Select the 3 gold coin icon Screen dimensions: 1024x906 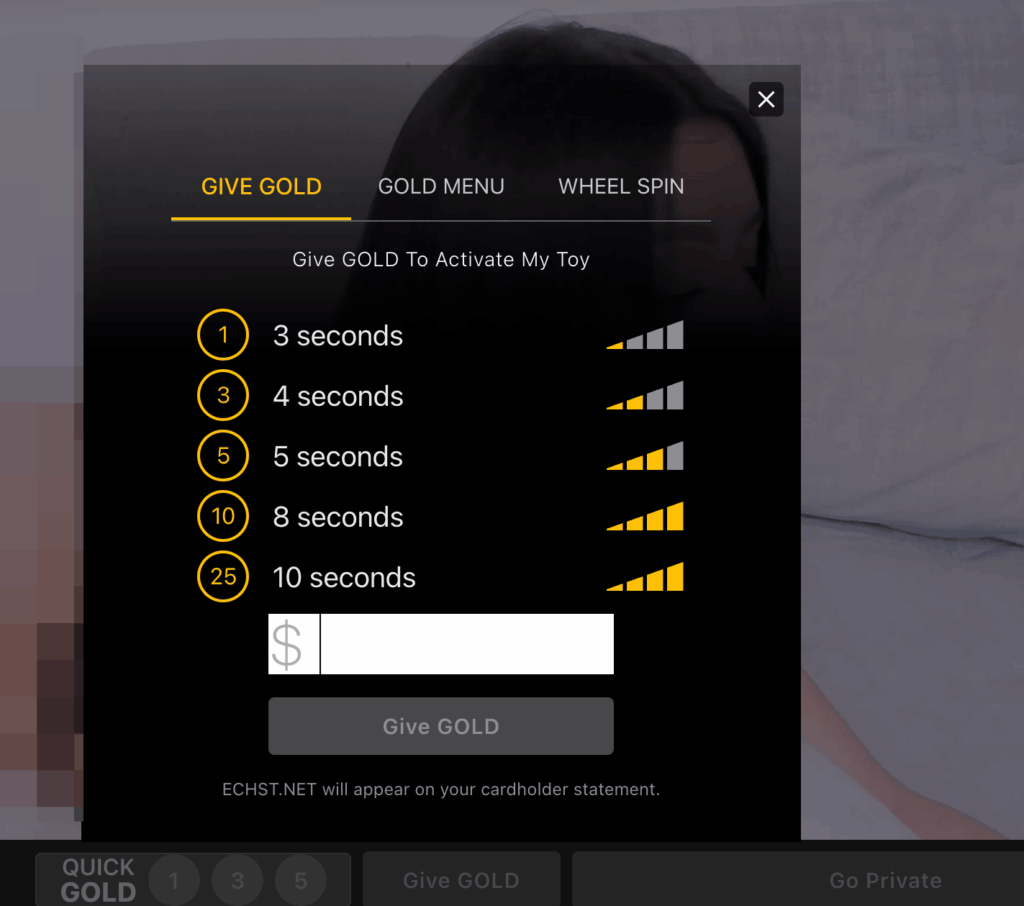pos(223,395)
